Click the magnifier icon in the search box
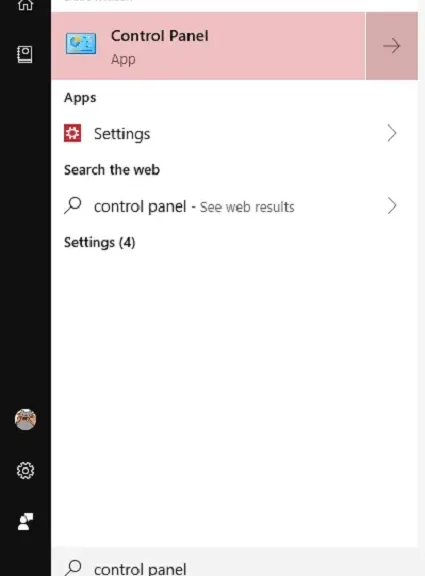This screenshot has width=425, height=576. (x=73, y=568)
